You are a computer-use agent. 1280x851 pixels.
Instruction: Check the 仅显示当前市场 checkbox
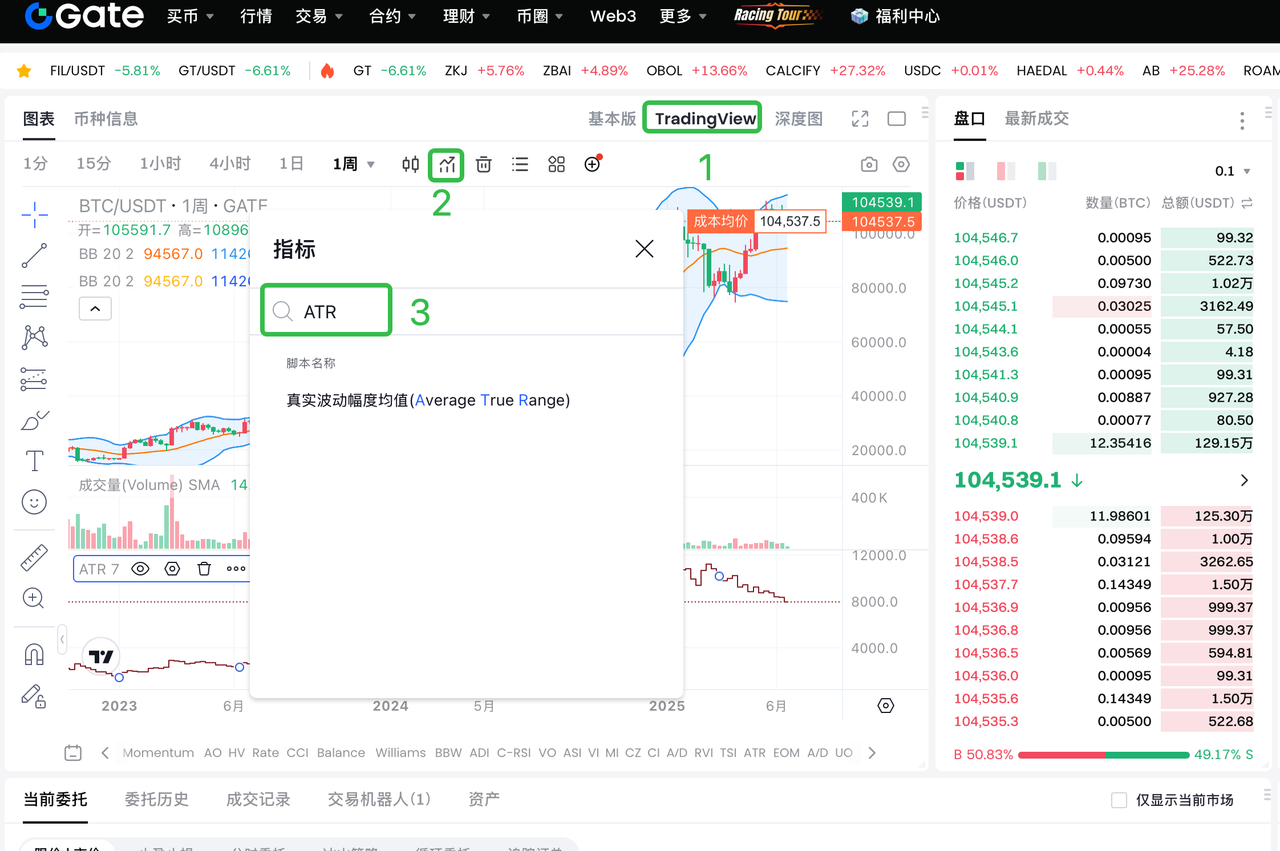pyautogui.click(x=1120, y=800)
